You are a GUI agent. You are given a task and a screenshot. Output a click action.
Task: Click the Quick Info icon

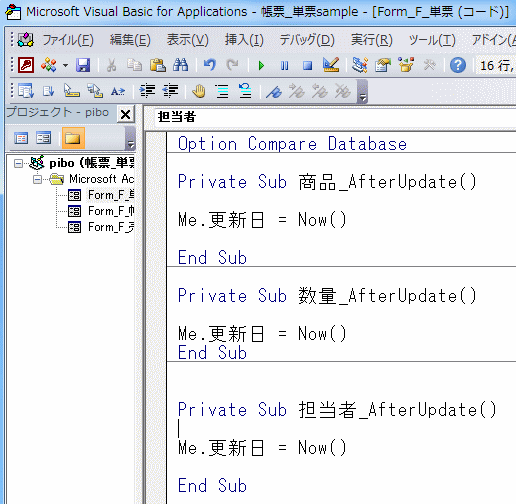[x=72, y=91]
